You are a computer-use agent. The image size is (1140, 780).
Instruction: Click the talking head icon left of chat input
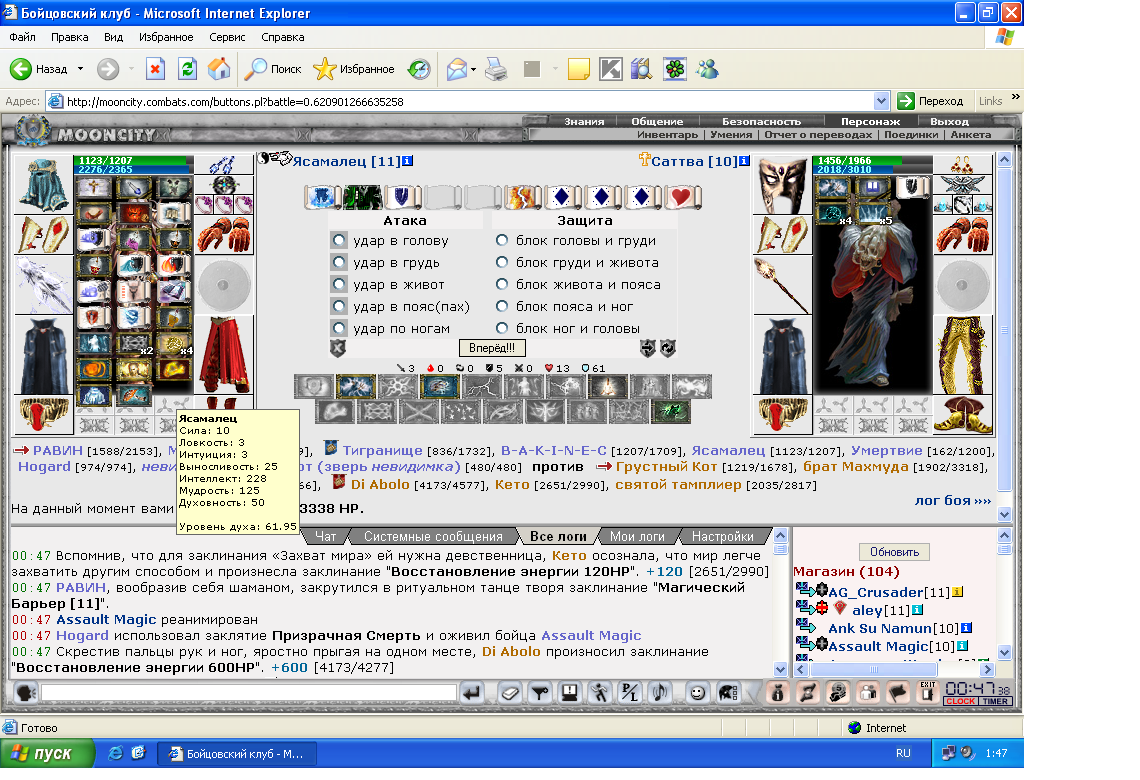click(25, 693)
